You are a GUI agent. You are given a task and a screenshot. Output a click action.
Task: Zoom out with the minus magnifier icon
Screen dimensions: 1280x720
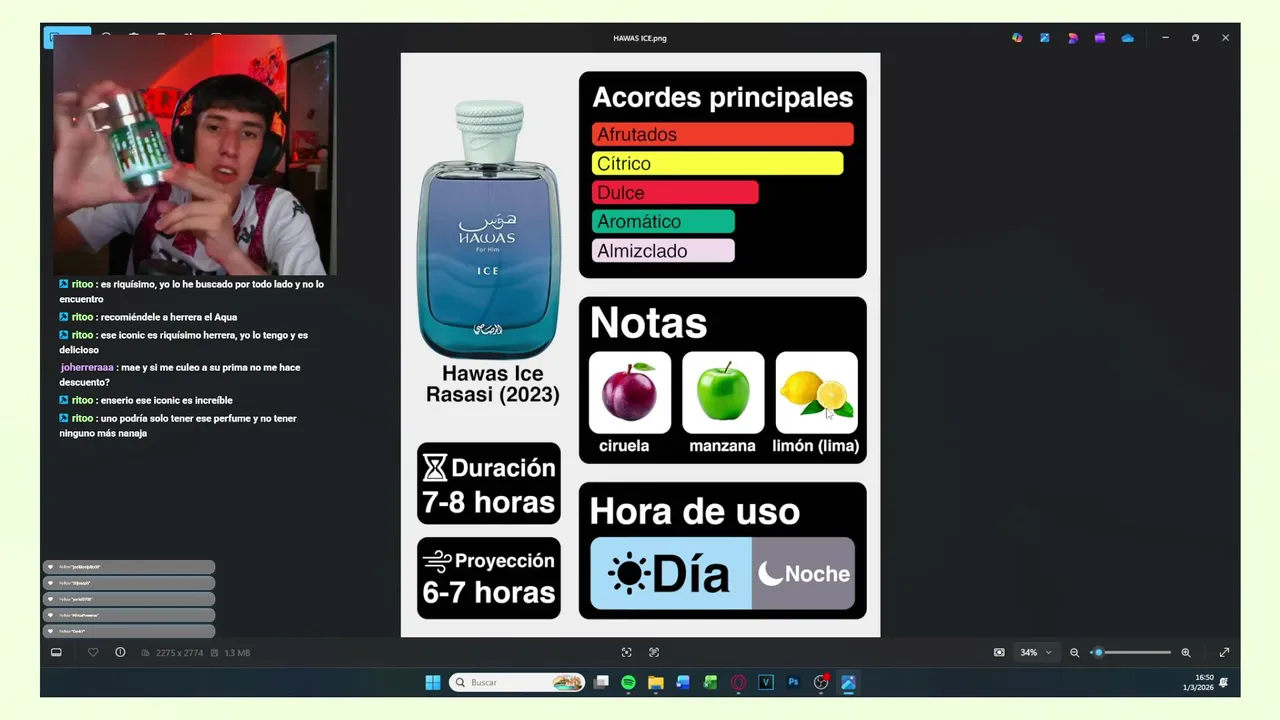pyautogui.click(x=1075, y=652)
